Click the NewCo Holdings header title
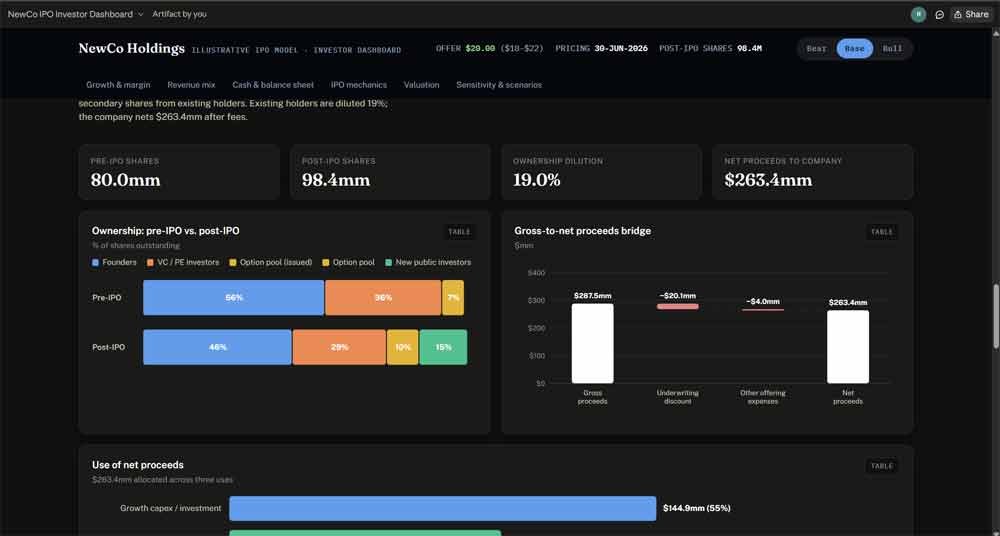 coord(131,48)
